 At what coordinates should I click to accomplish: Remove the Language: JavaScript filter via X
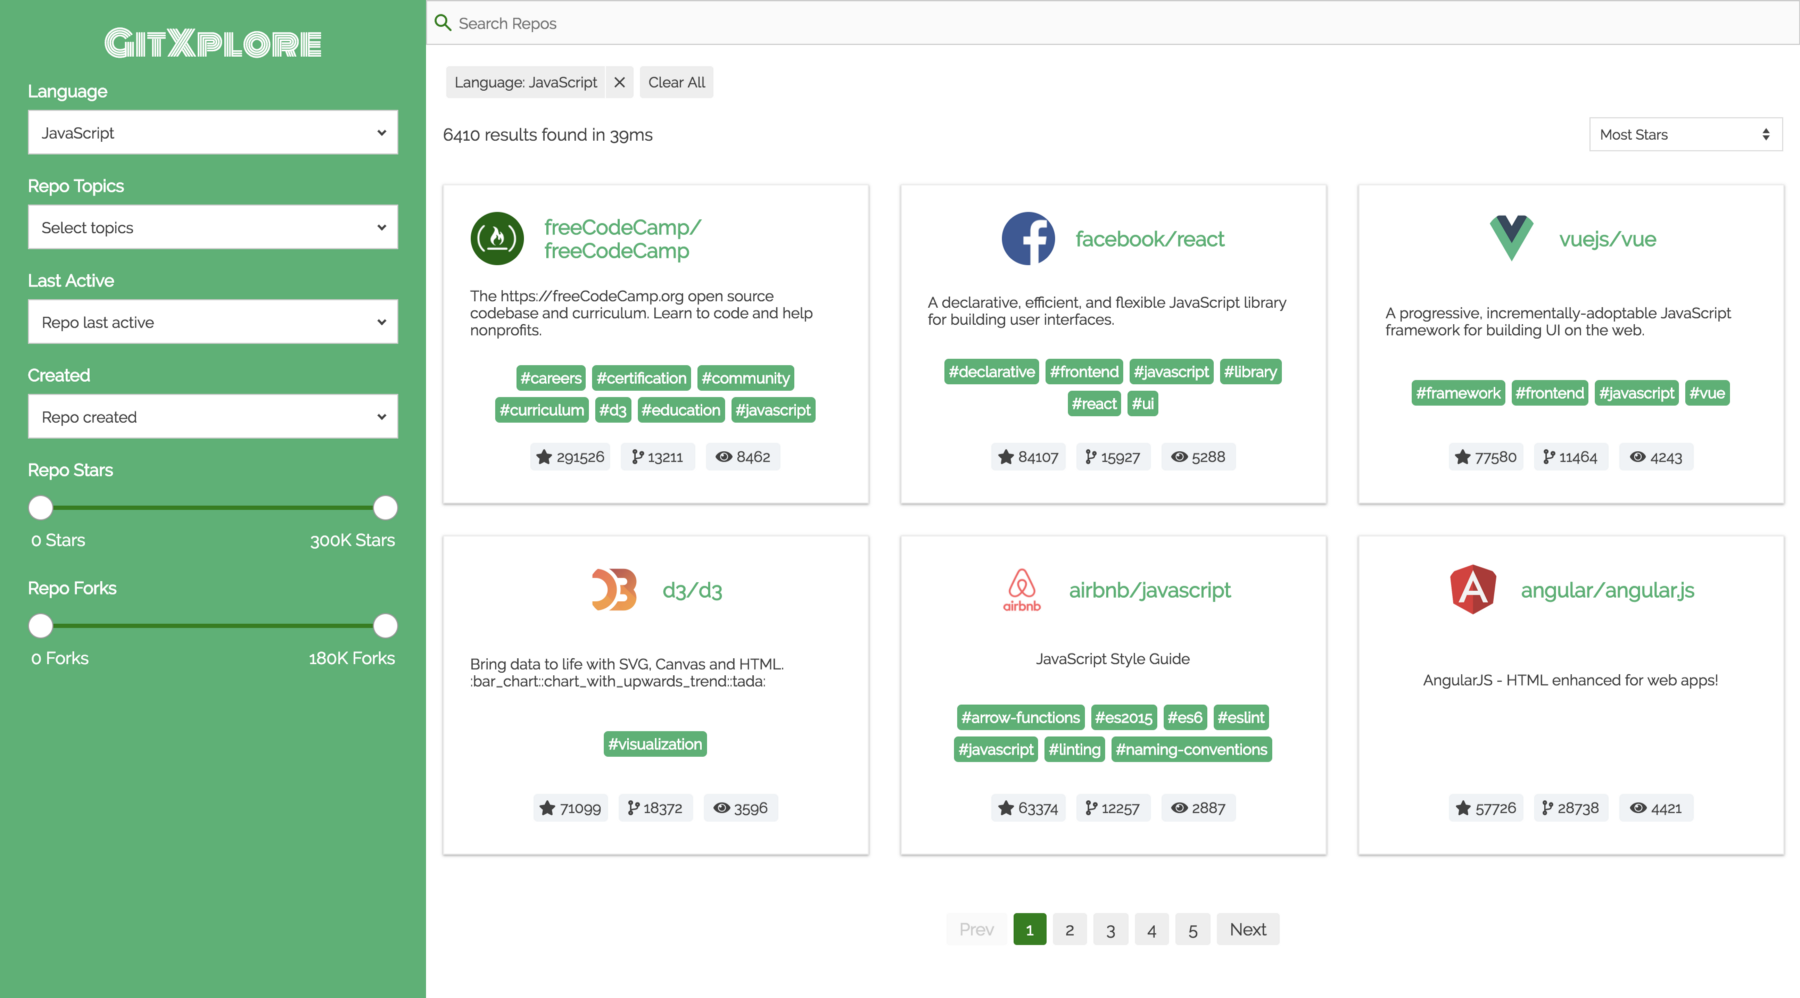tap(619, 82)
